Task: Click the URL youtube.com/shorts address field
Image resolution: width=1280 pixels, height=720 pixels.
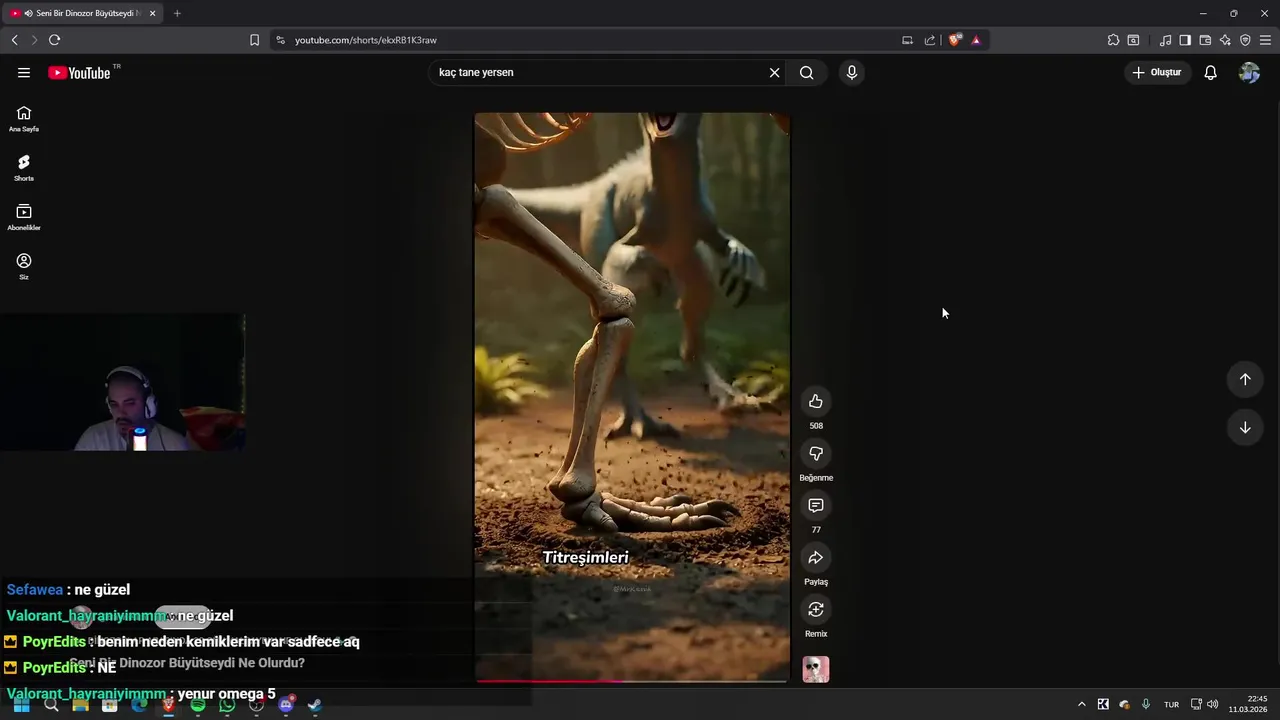Action: tap(590, 40)
